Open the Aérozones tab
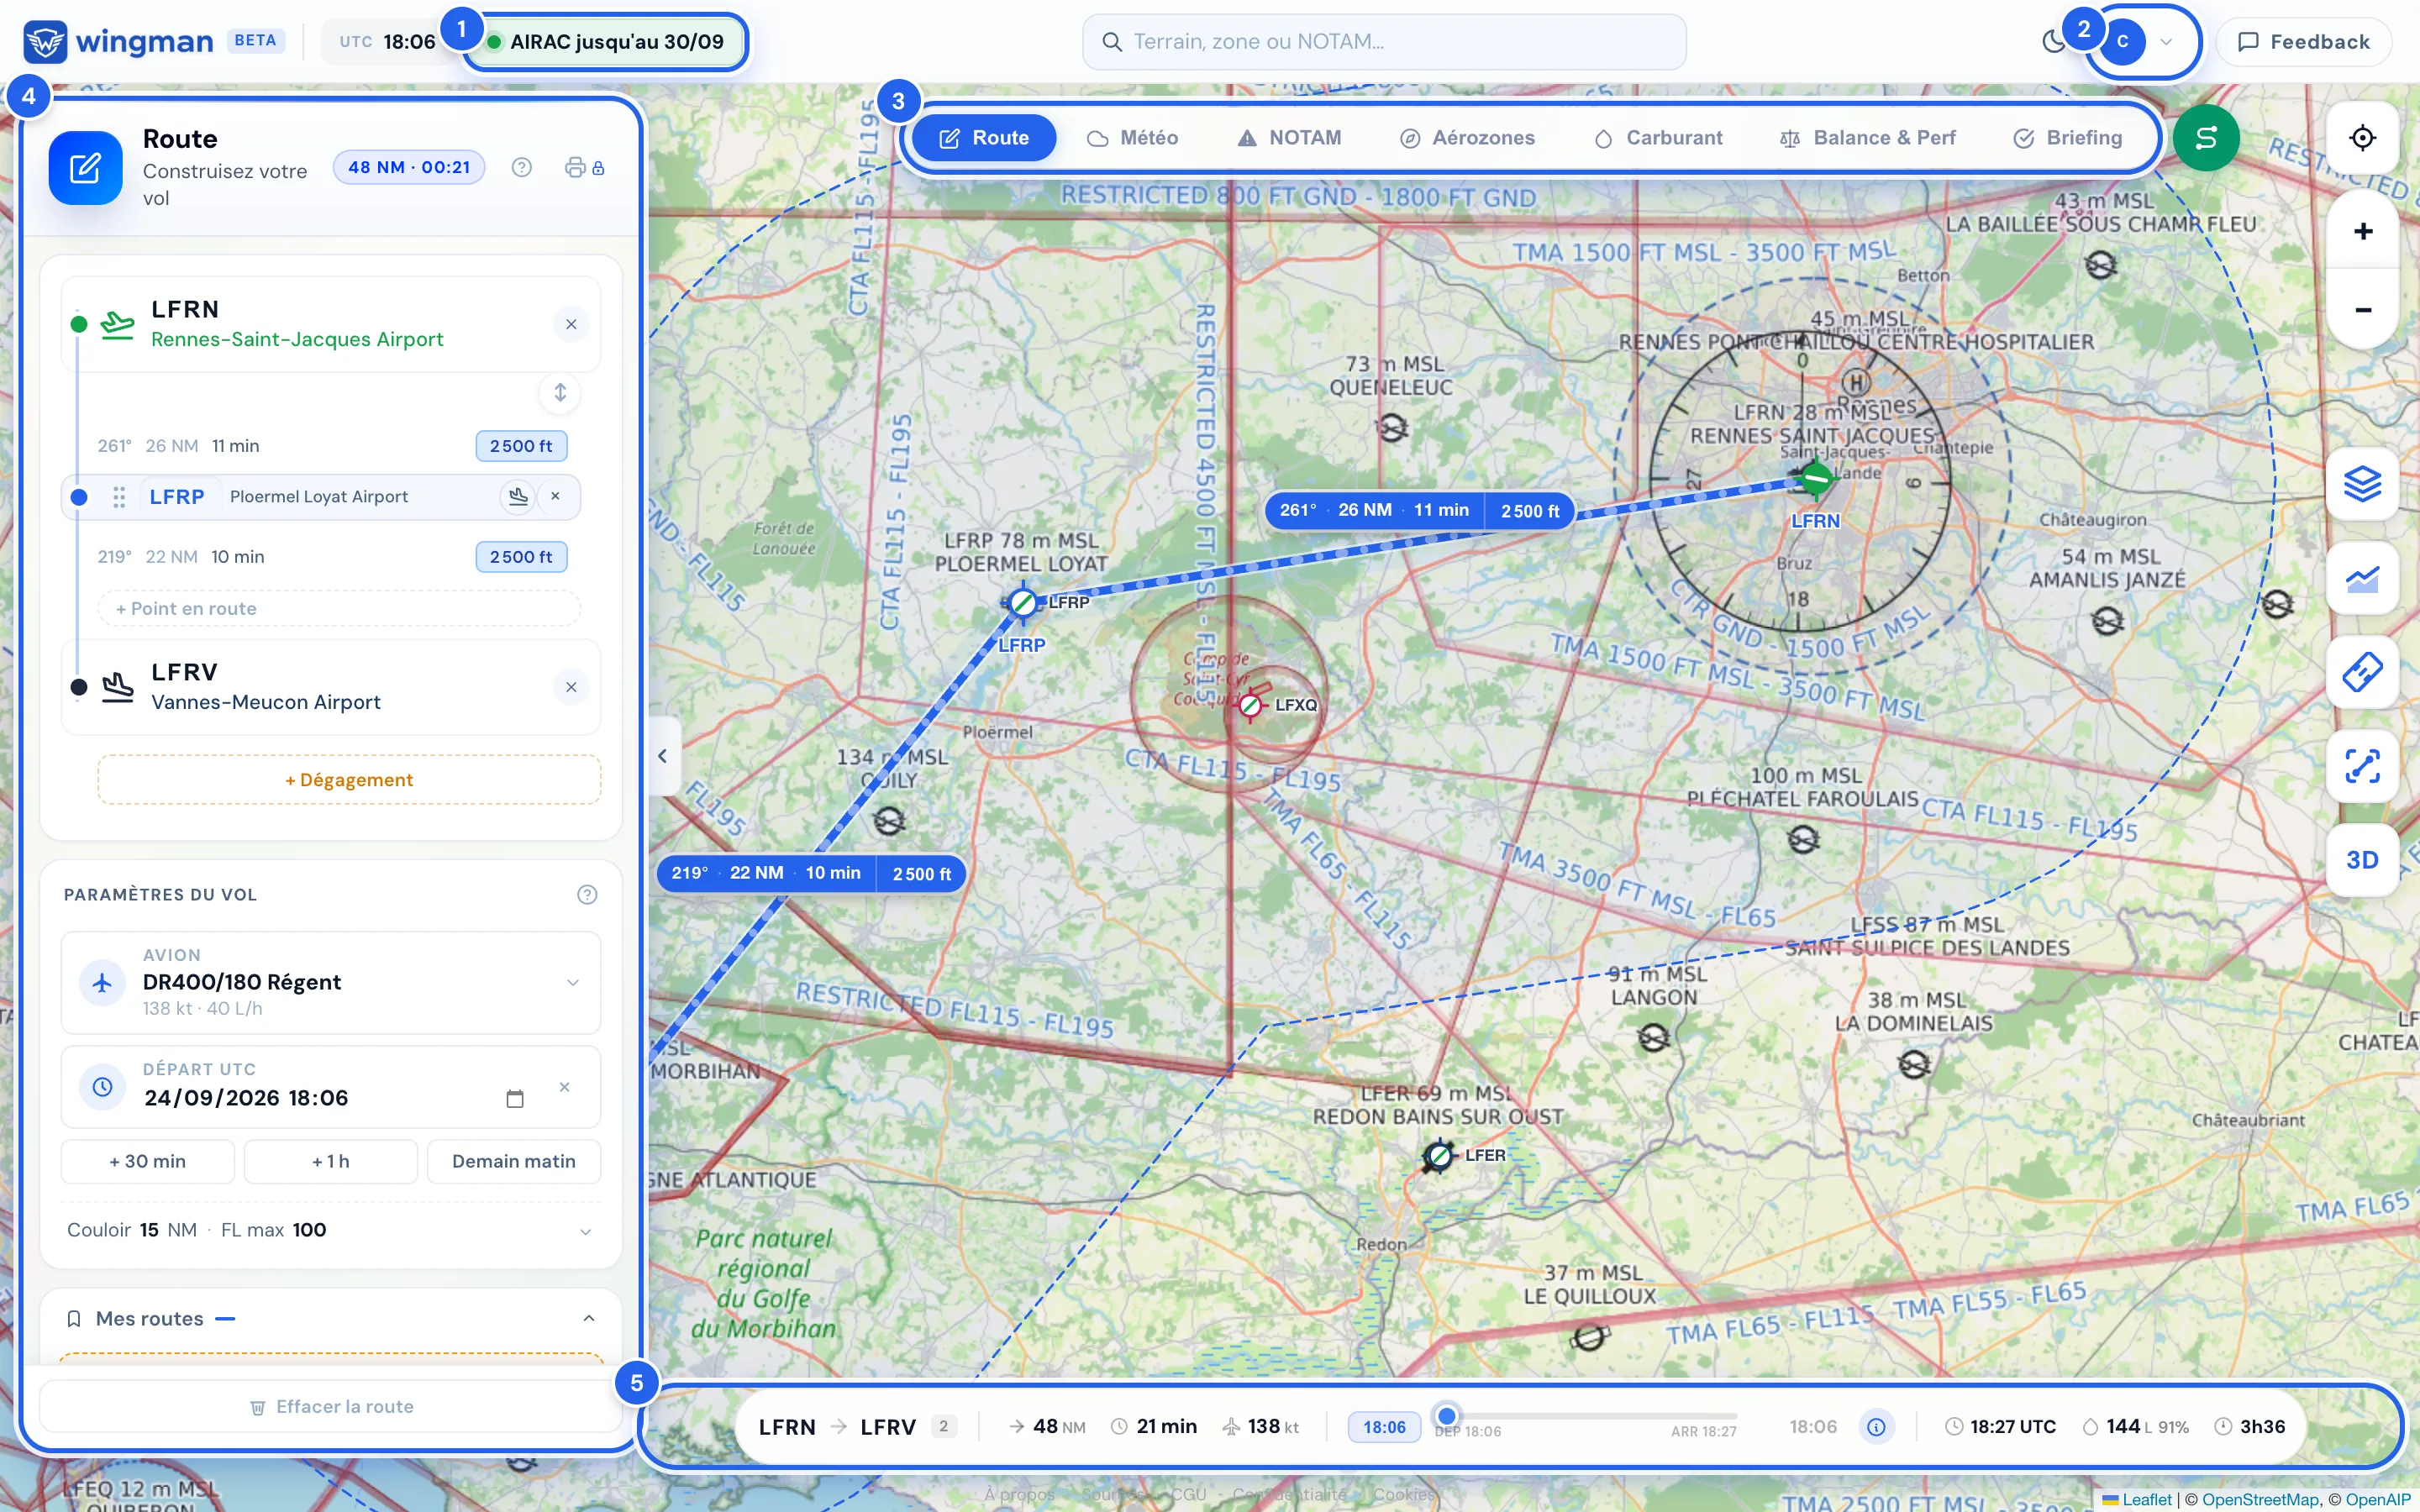Viewport: 2420px width, 1512px height. [x=1467, y=138]
